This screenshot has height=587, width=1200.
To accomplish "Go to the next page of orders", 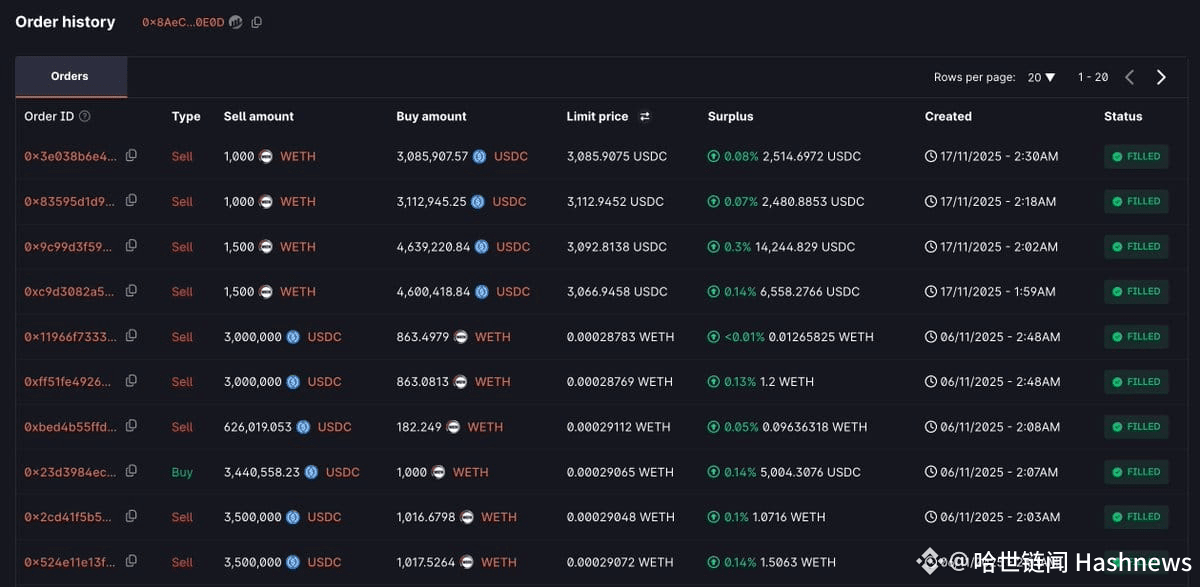I will pos(1161,77).
